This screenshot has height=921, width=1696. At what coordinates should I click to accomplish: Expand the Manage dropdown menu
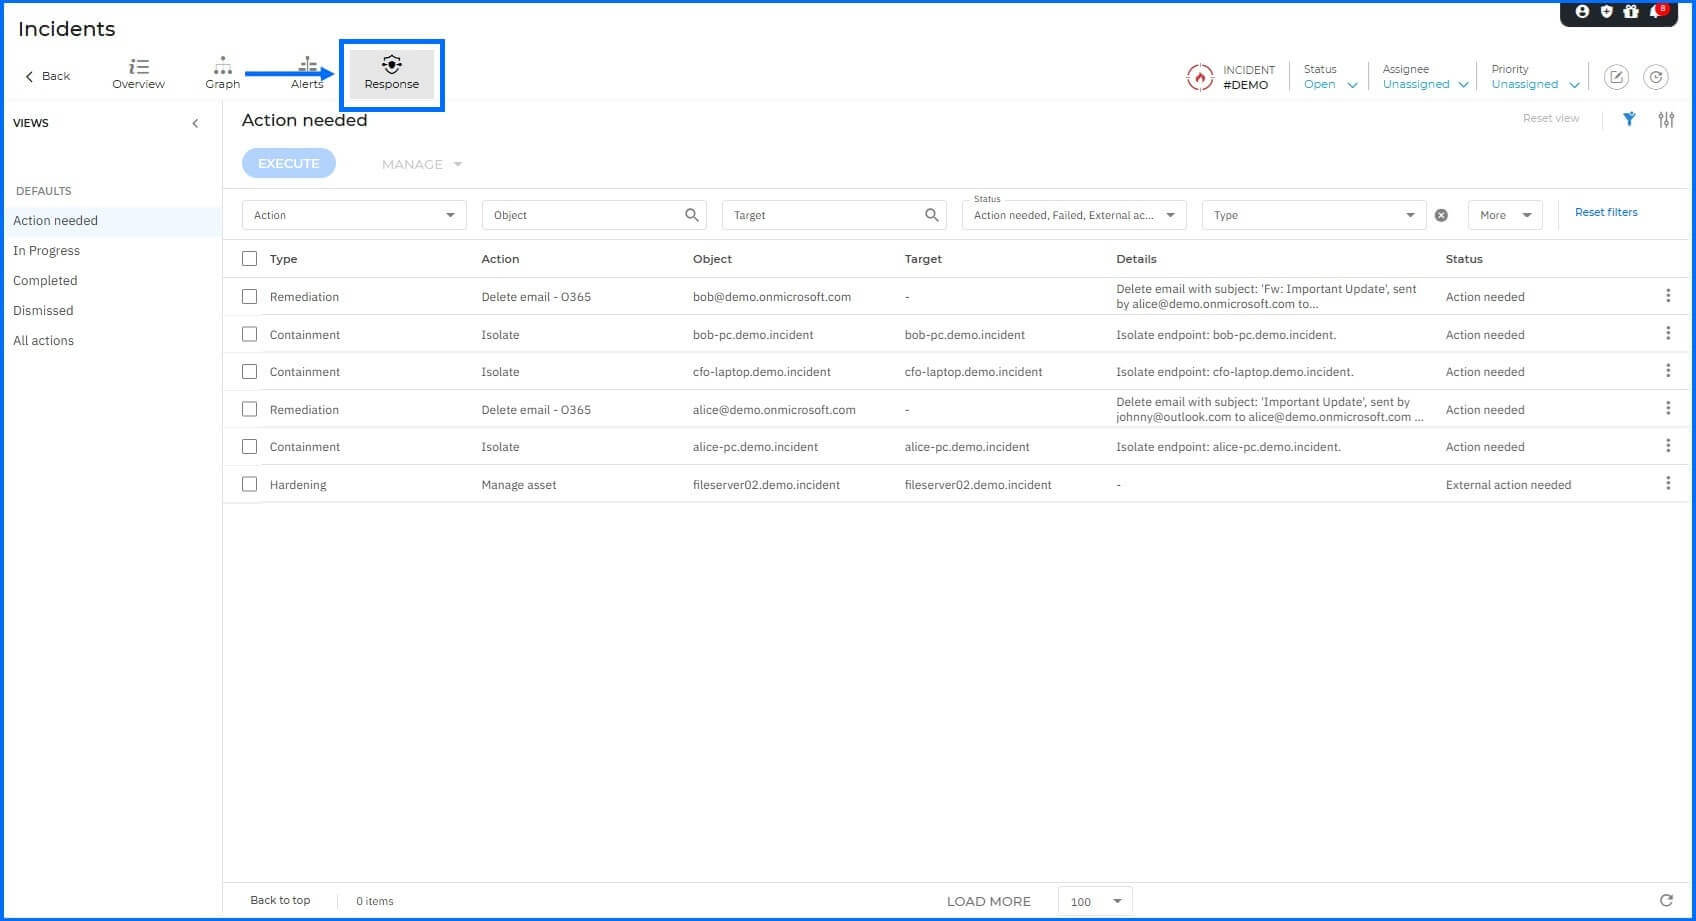[x=422, y=164]
